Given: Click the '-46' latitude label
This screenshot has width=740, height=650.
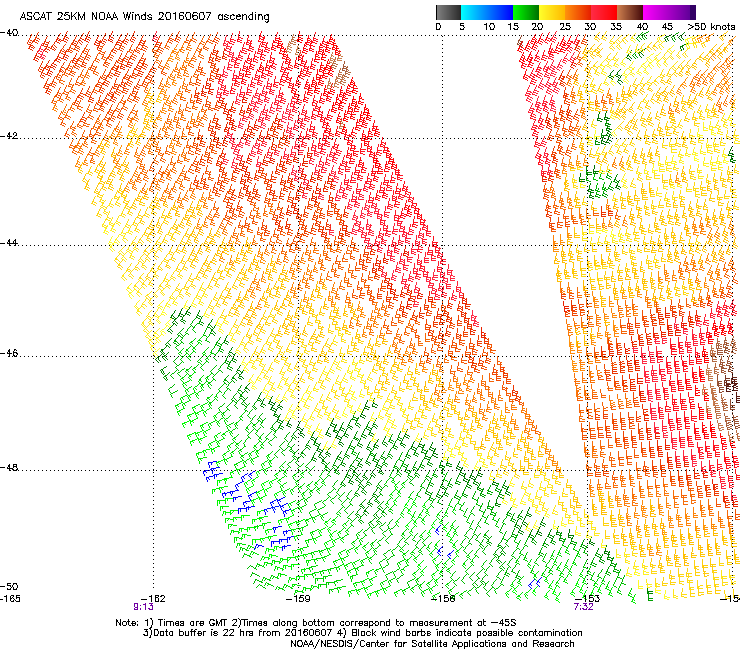Looking at the screenshot, I should pyautogui.click(x=9, y=353).
